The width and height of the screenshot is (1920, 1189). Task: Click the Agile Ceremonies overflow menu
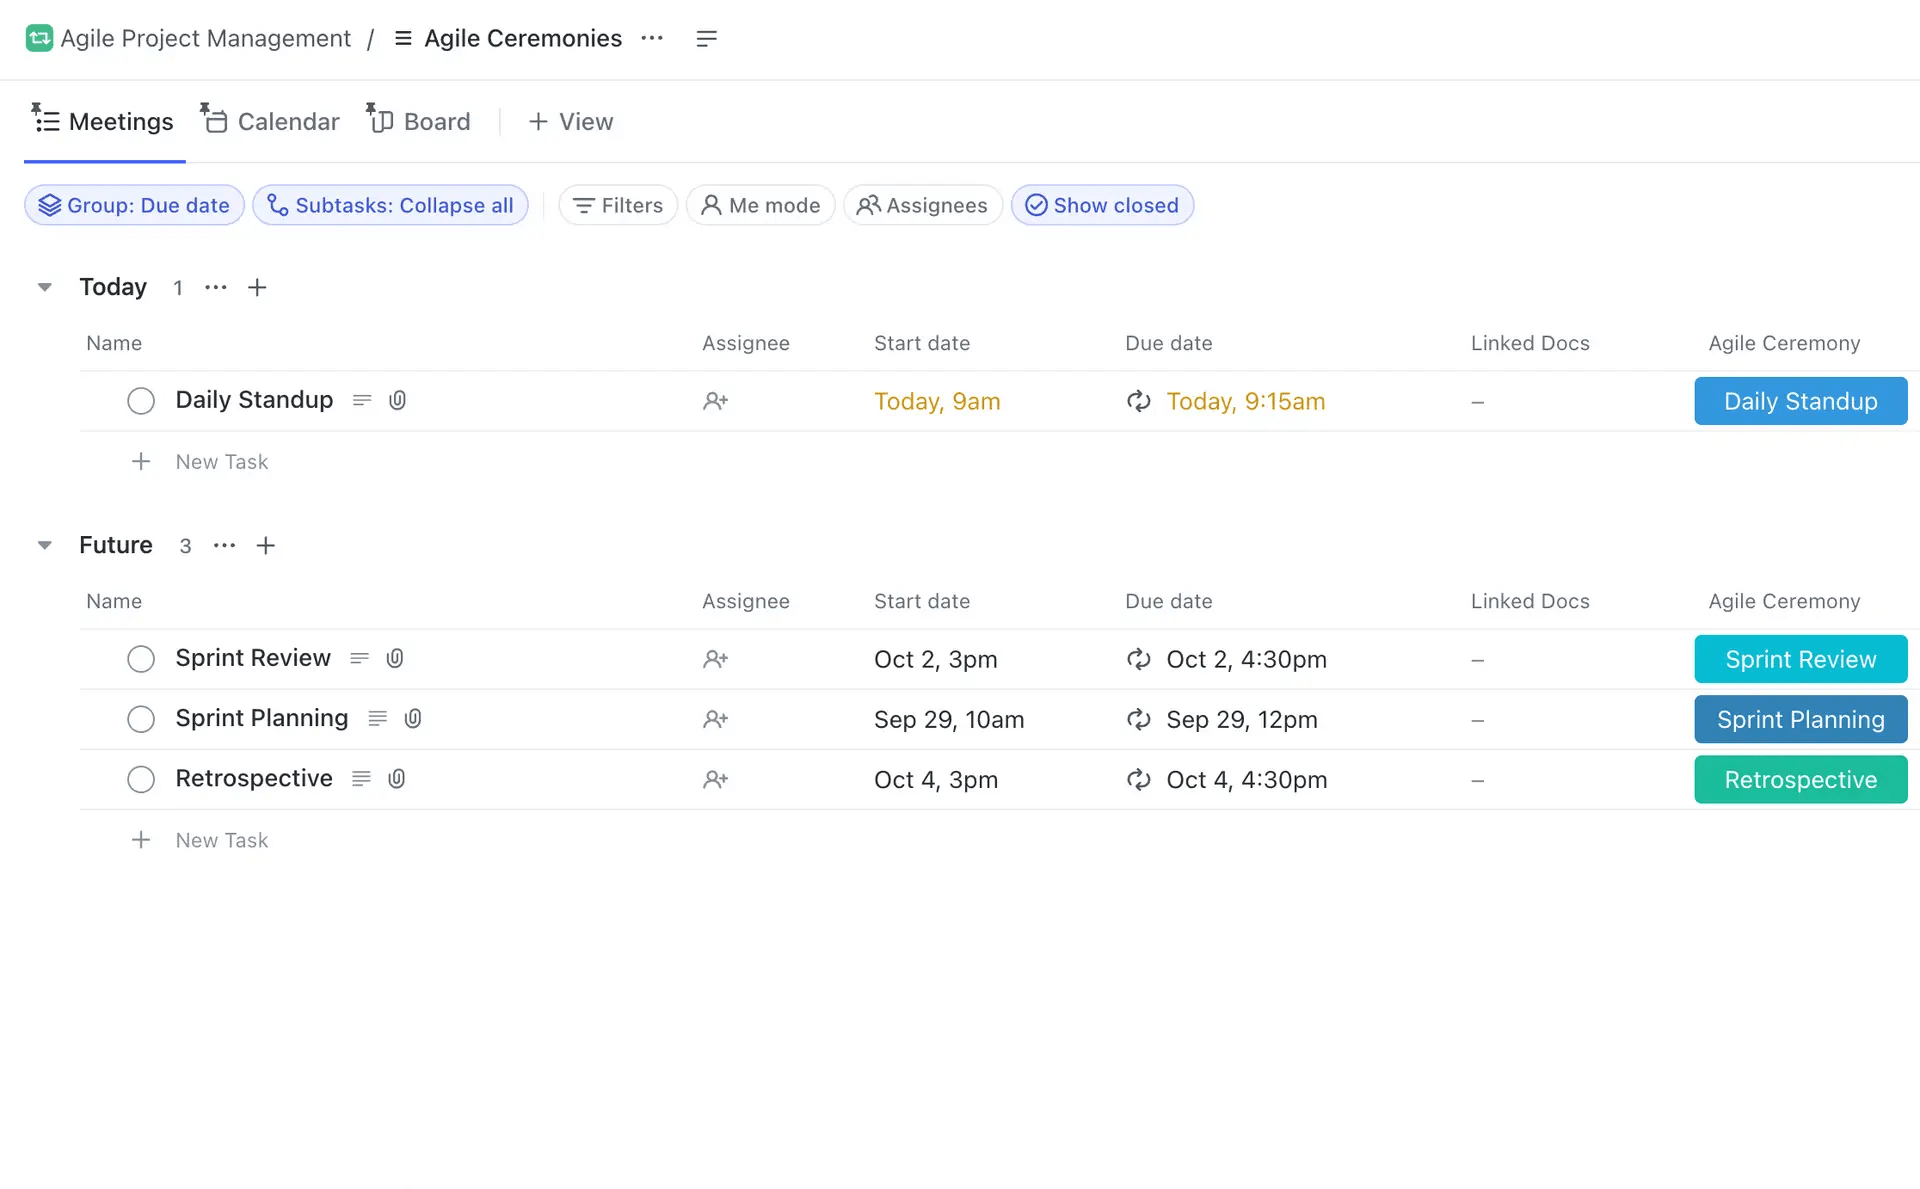[653, 37]
